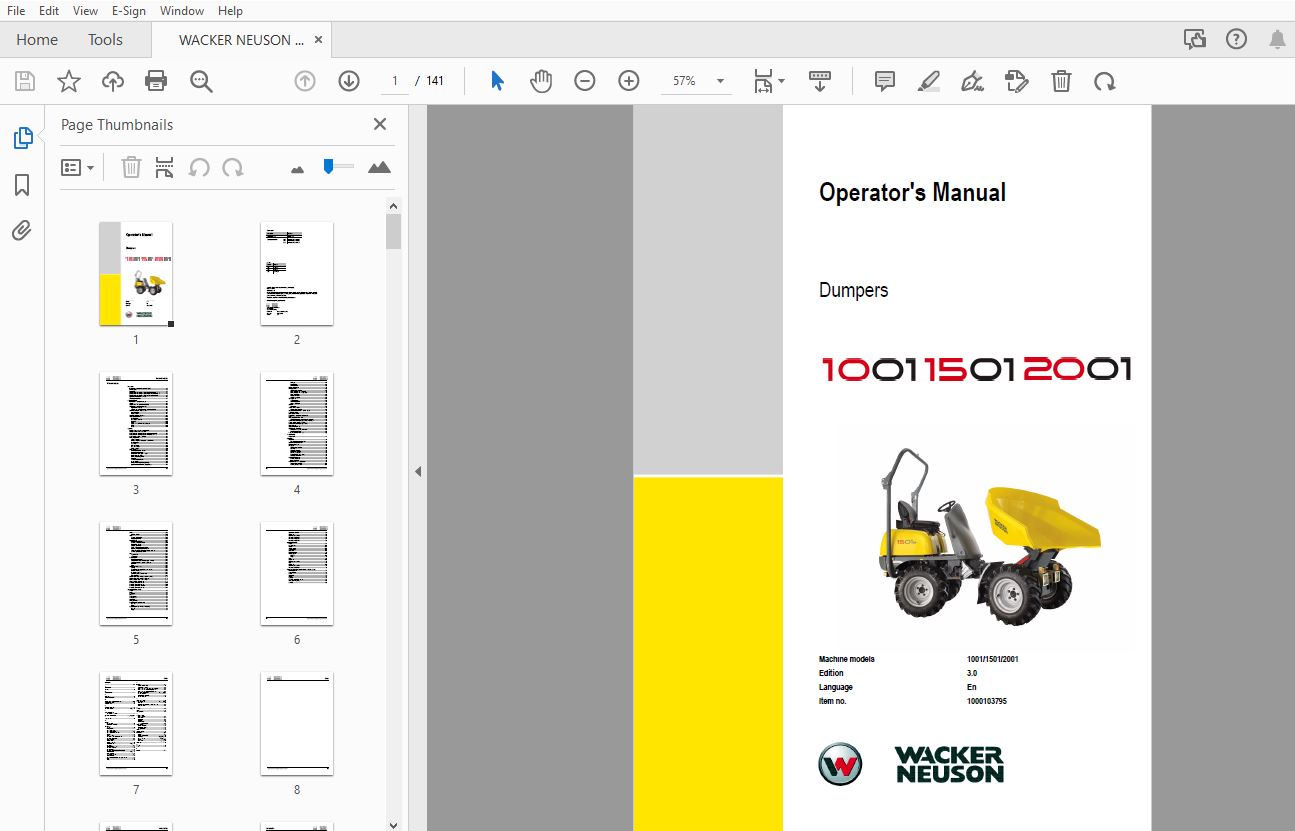The image size is (1295, 831).
Task: Open the Edit menu
Action: 49,10
